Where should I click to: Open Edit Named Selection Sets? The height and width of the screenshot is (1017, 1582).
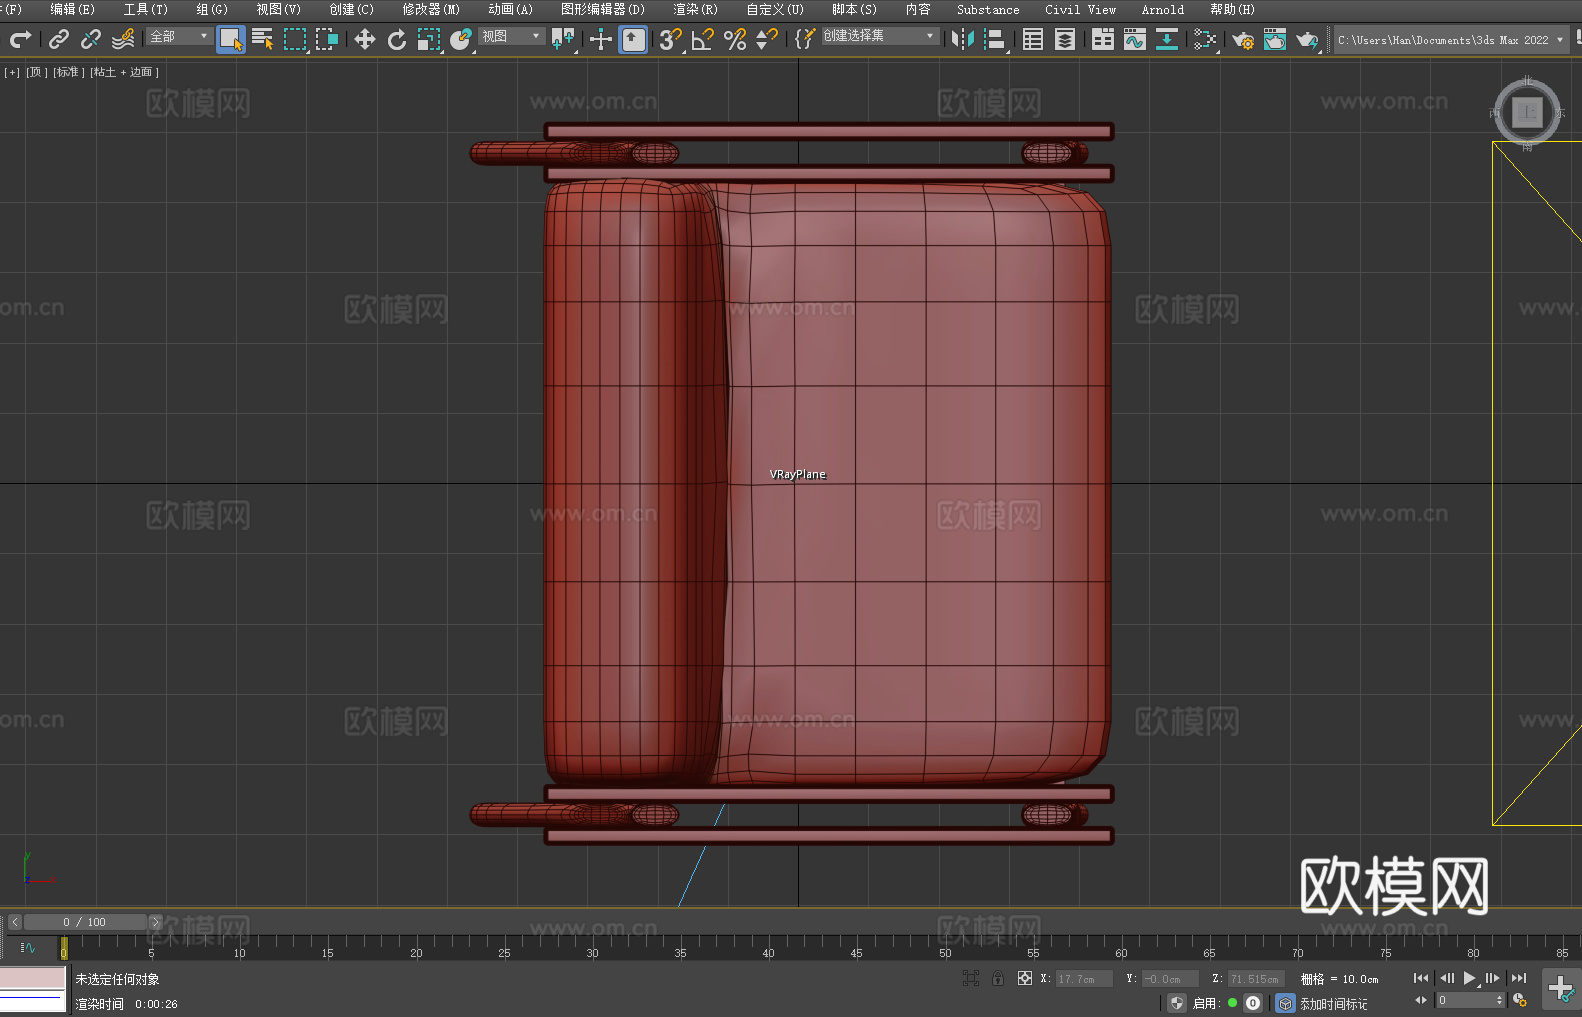coord(805,39)
